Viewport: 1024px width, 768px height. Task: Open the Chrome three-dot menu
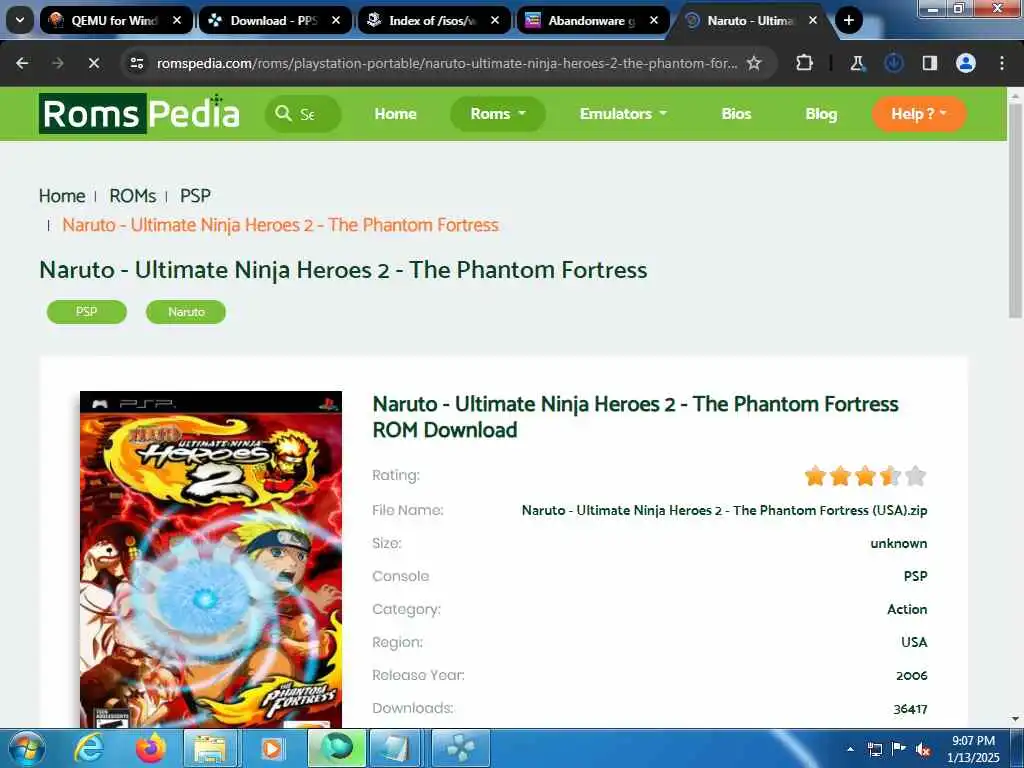(1002, 63)
